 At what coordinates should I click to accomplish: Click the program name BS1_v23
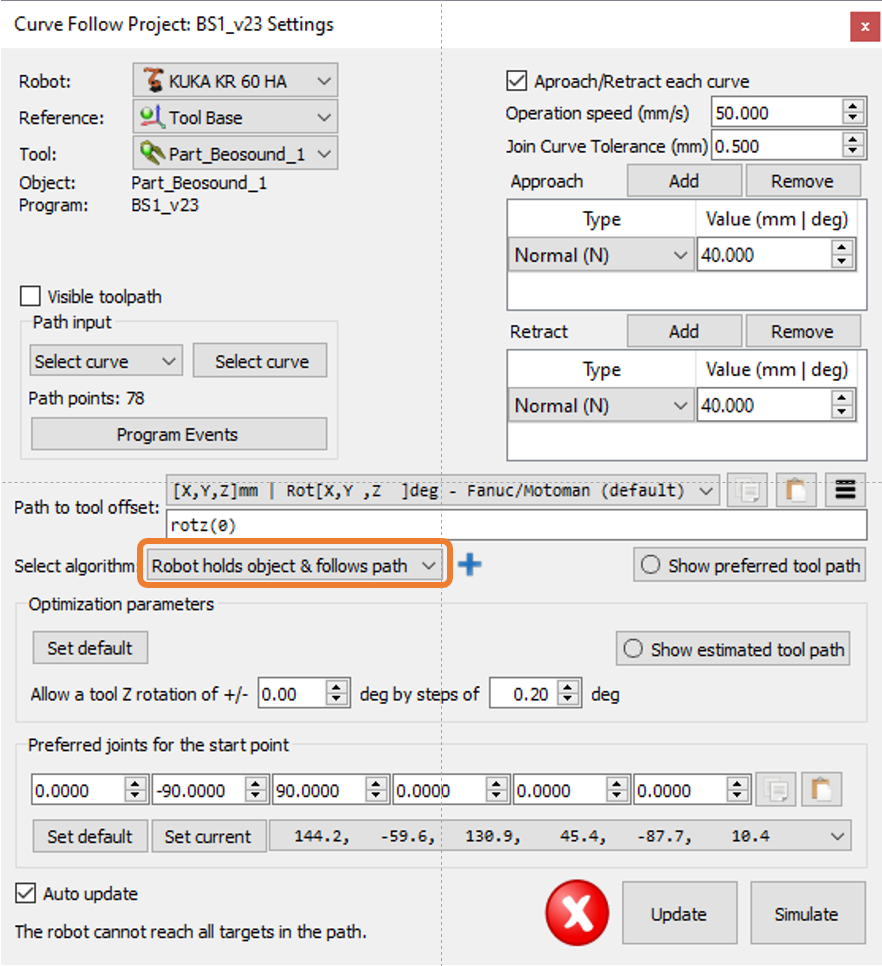[165, 205]
